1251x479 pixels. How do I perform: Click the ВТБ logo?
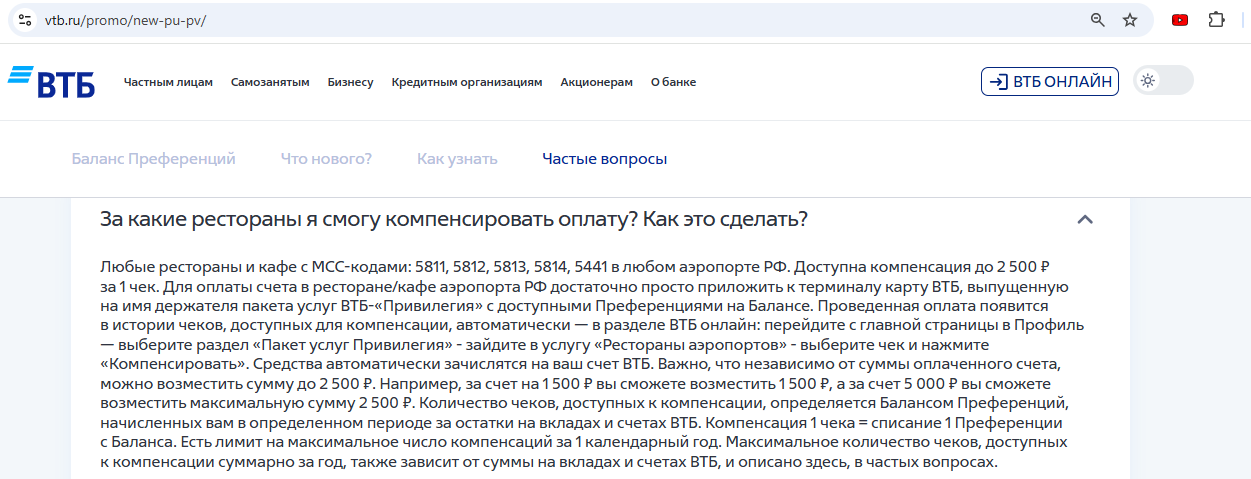click(52, 82)
